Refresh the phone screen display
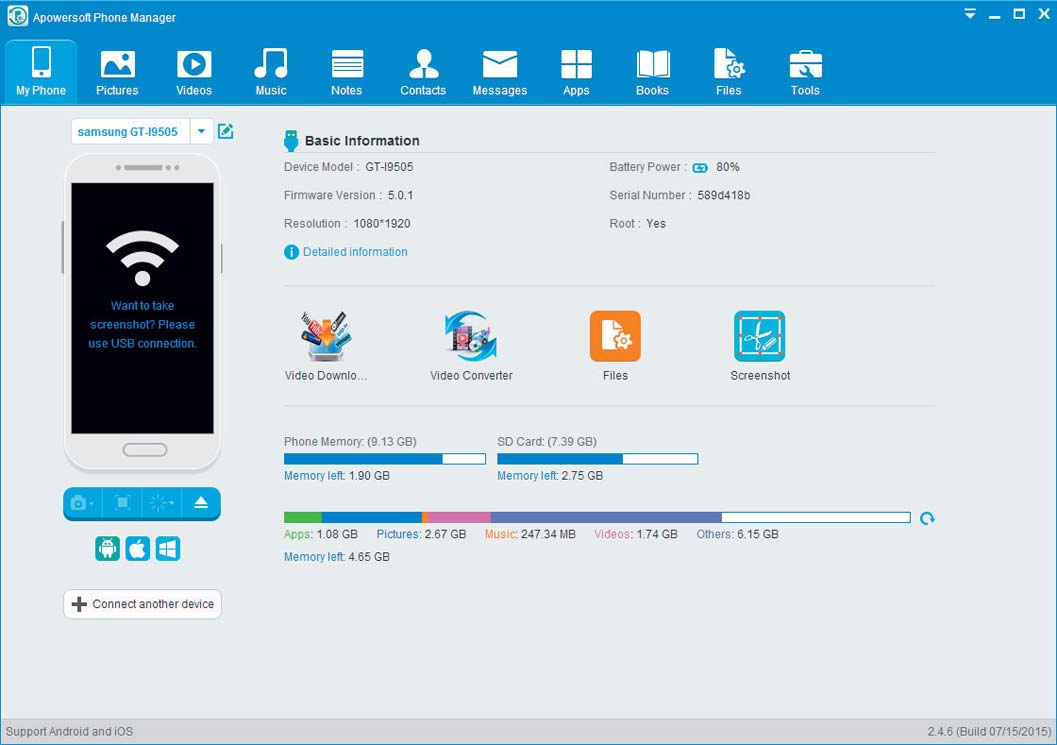The height and width of the screenshot is (745, 1057). click(161, 503)
